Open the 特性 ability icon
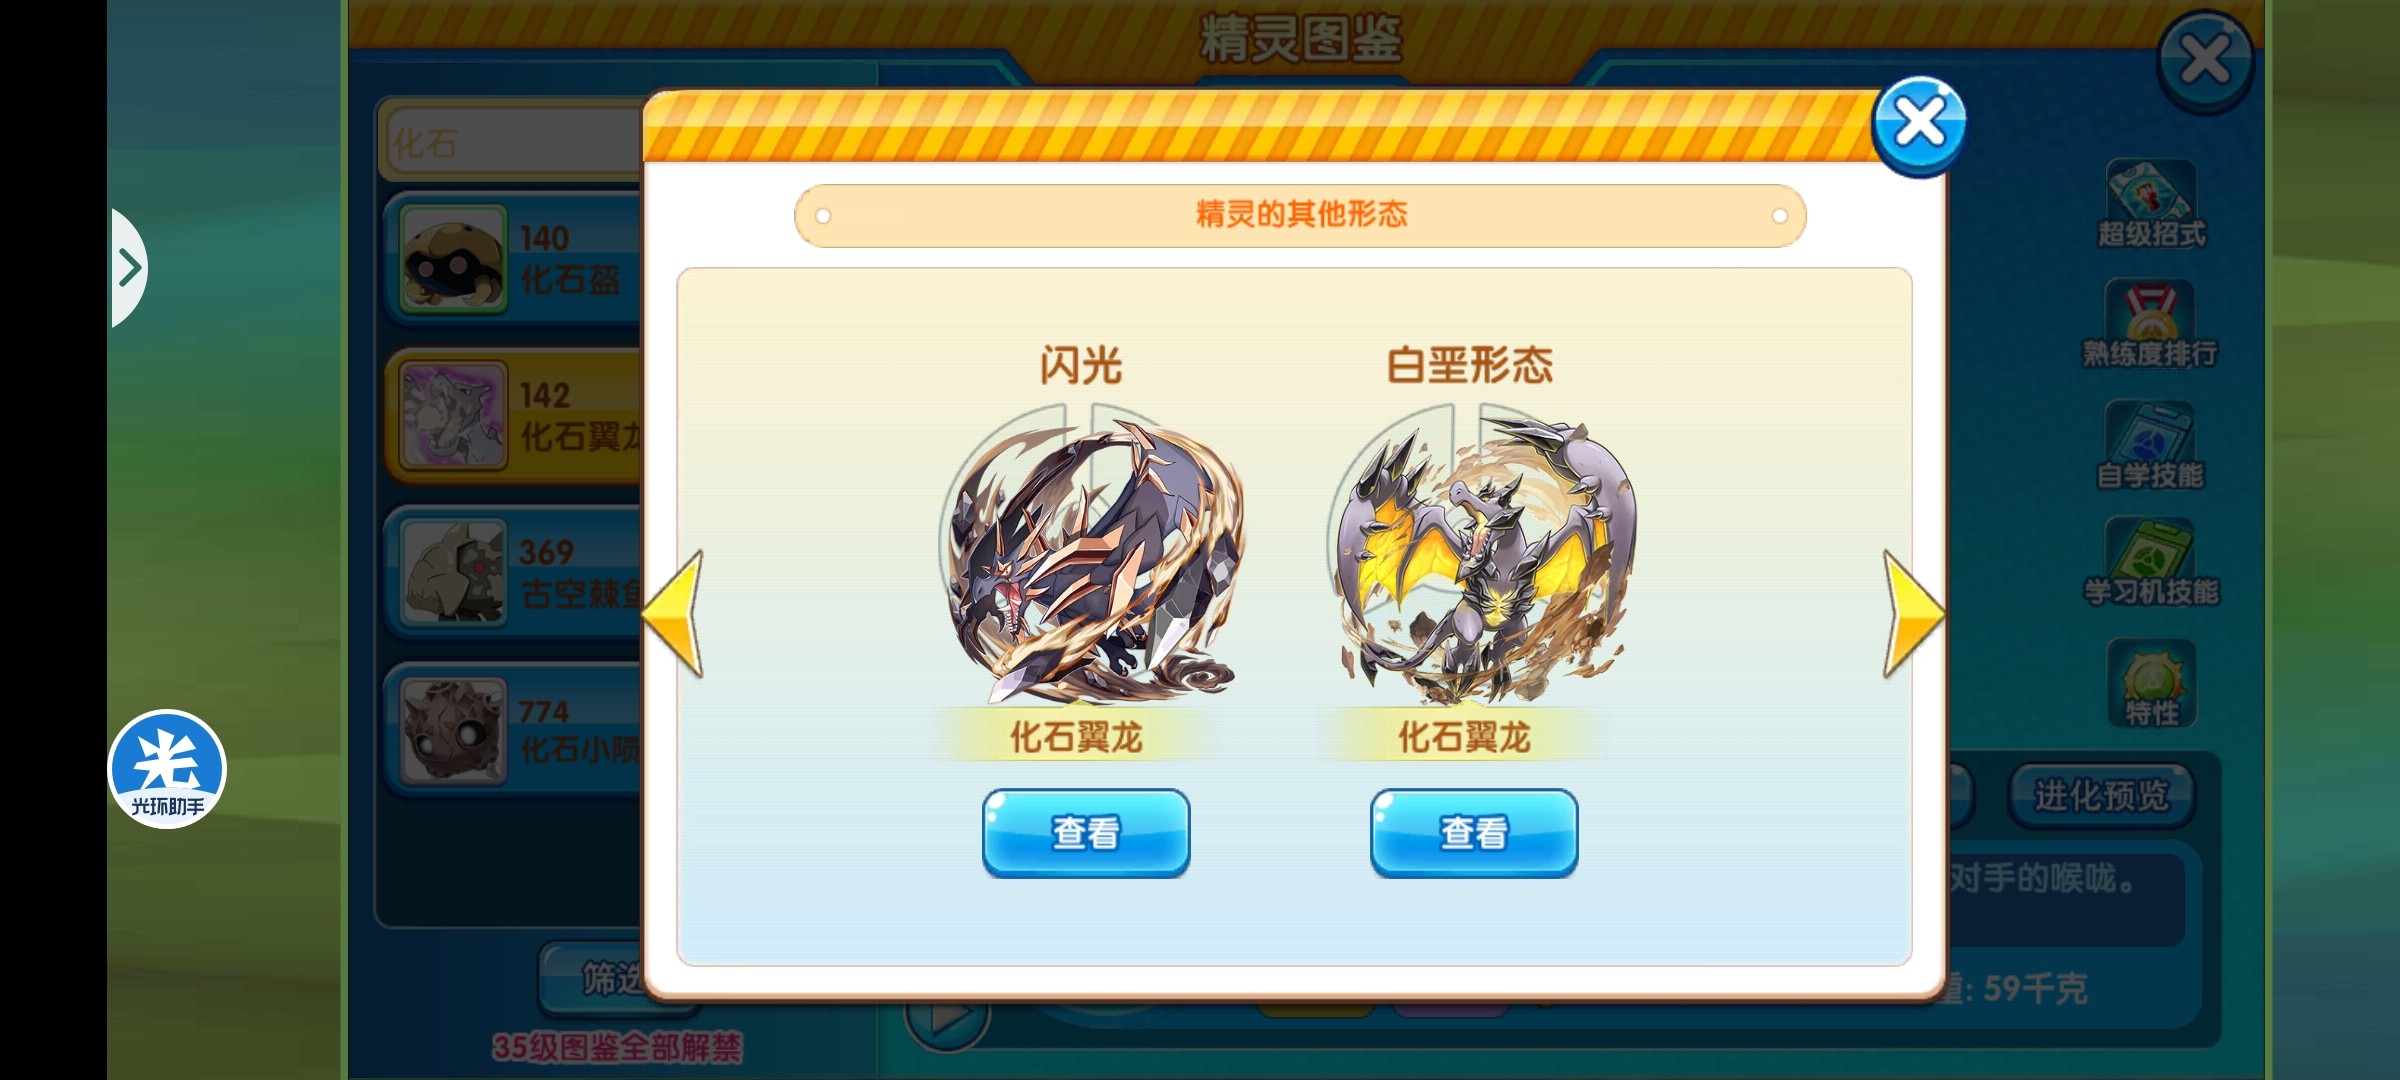This screenshot has width=2400, height=1080. point(2152,684)
